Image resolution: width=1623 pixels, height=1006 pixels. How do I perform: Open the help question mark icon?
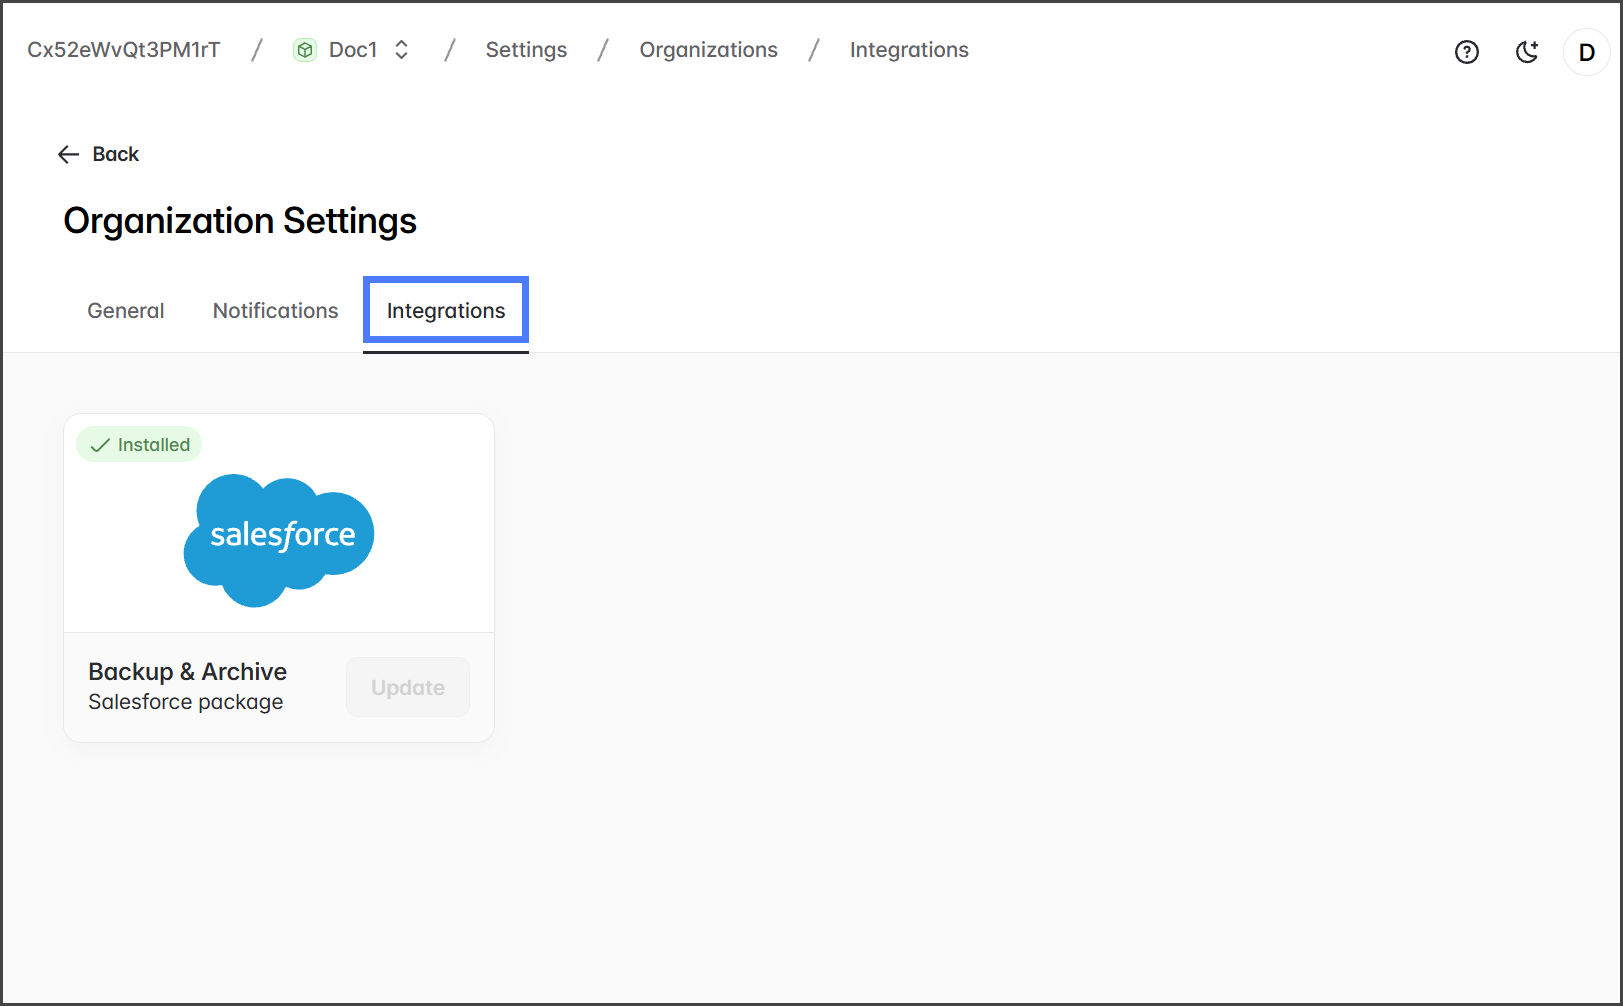pos(1466,52)
